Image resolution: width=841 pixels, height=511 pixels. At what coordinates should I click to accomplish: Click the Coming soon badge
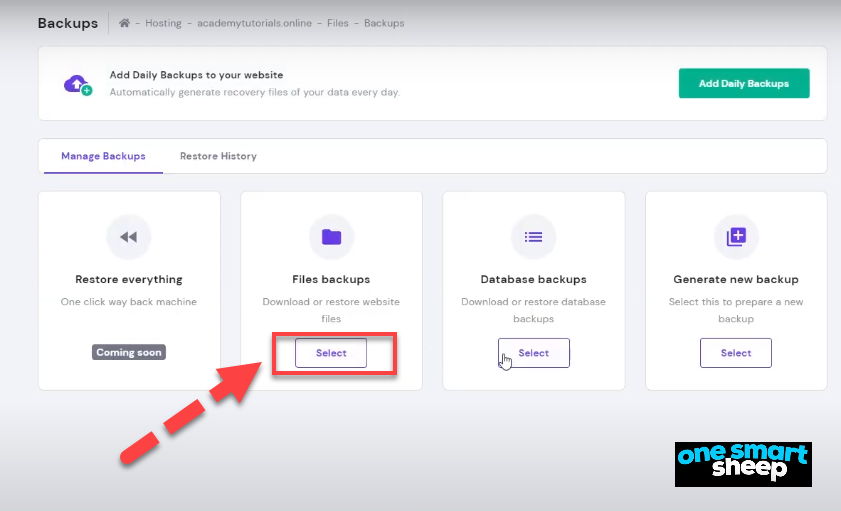129,352
